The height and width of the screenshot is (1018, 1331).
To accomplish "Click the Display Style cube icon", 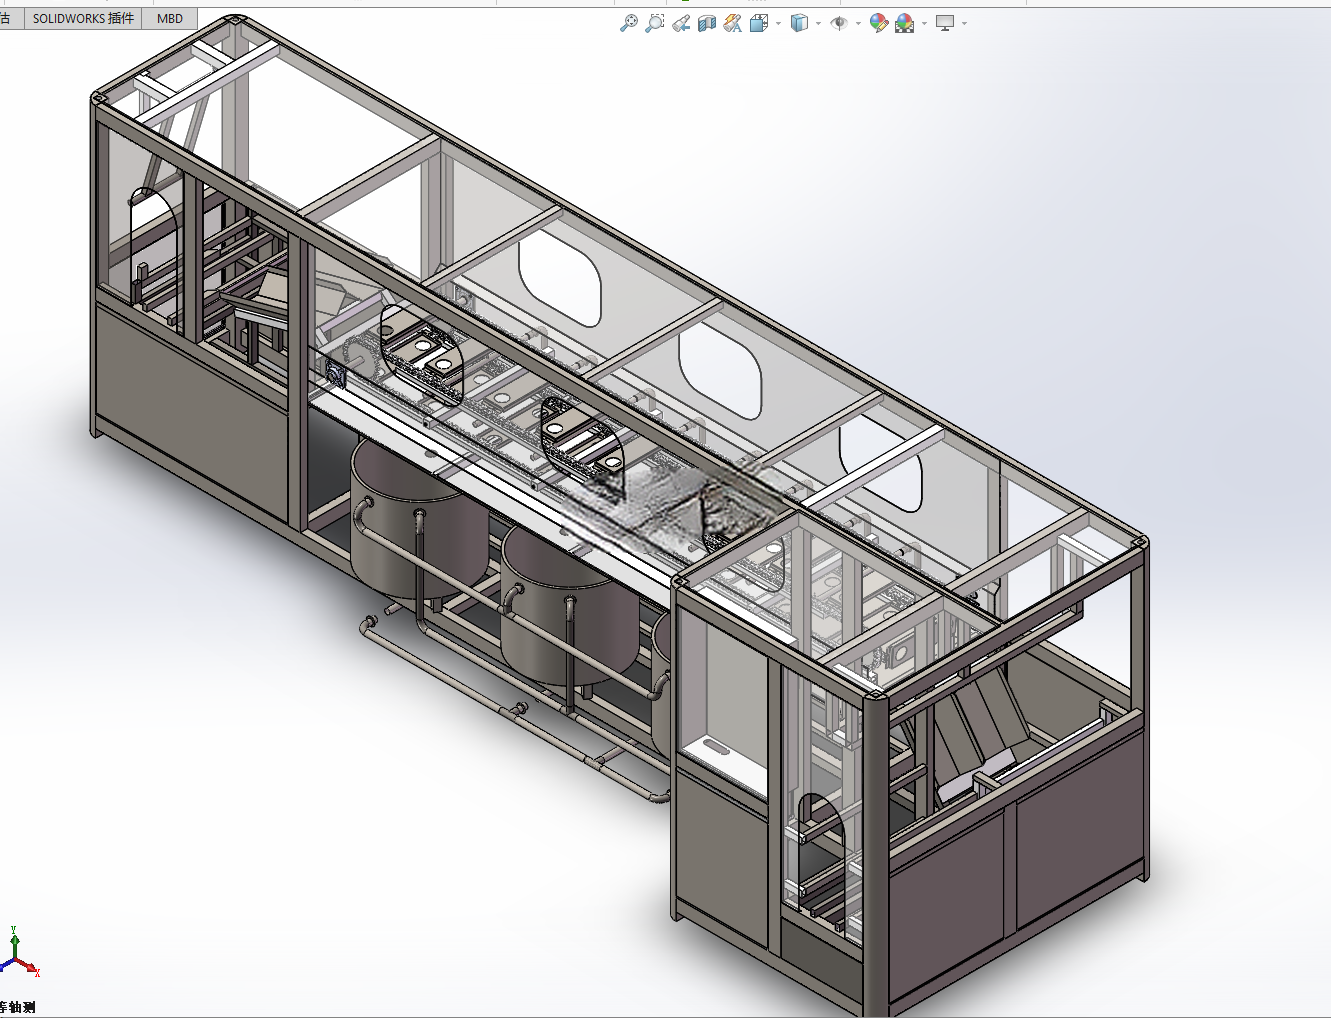I will tap(799, 23).
